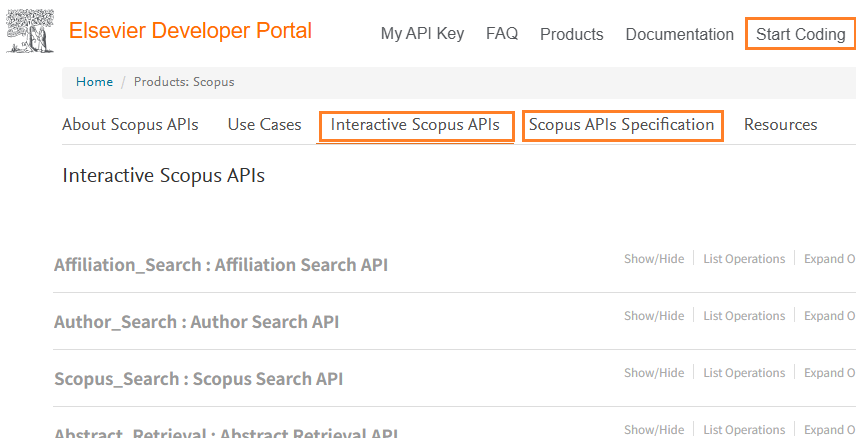Viewport: 856px width, 438px height.
Task: Open the Elsevier Developer Portal title link
Action: (x=190, y=31)
